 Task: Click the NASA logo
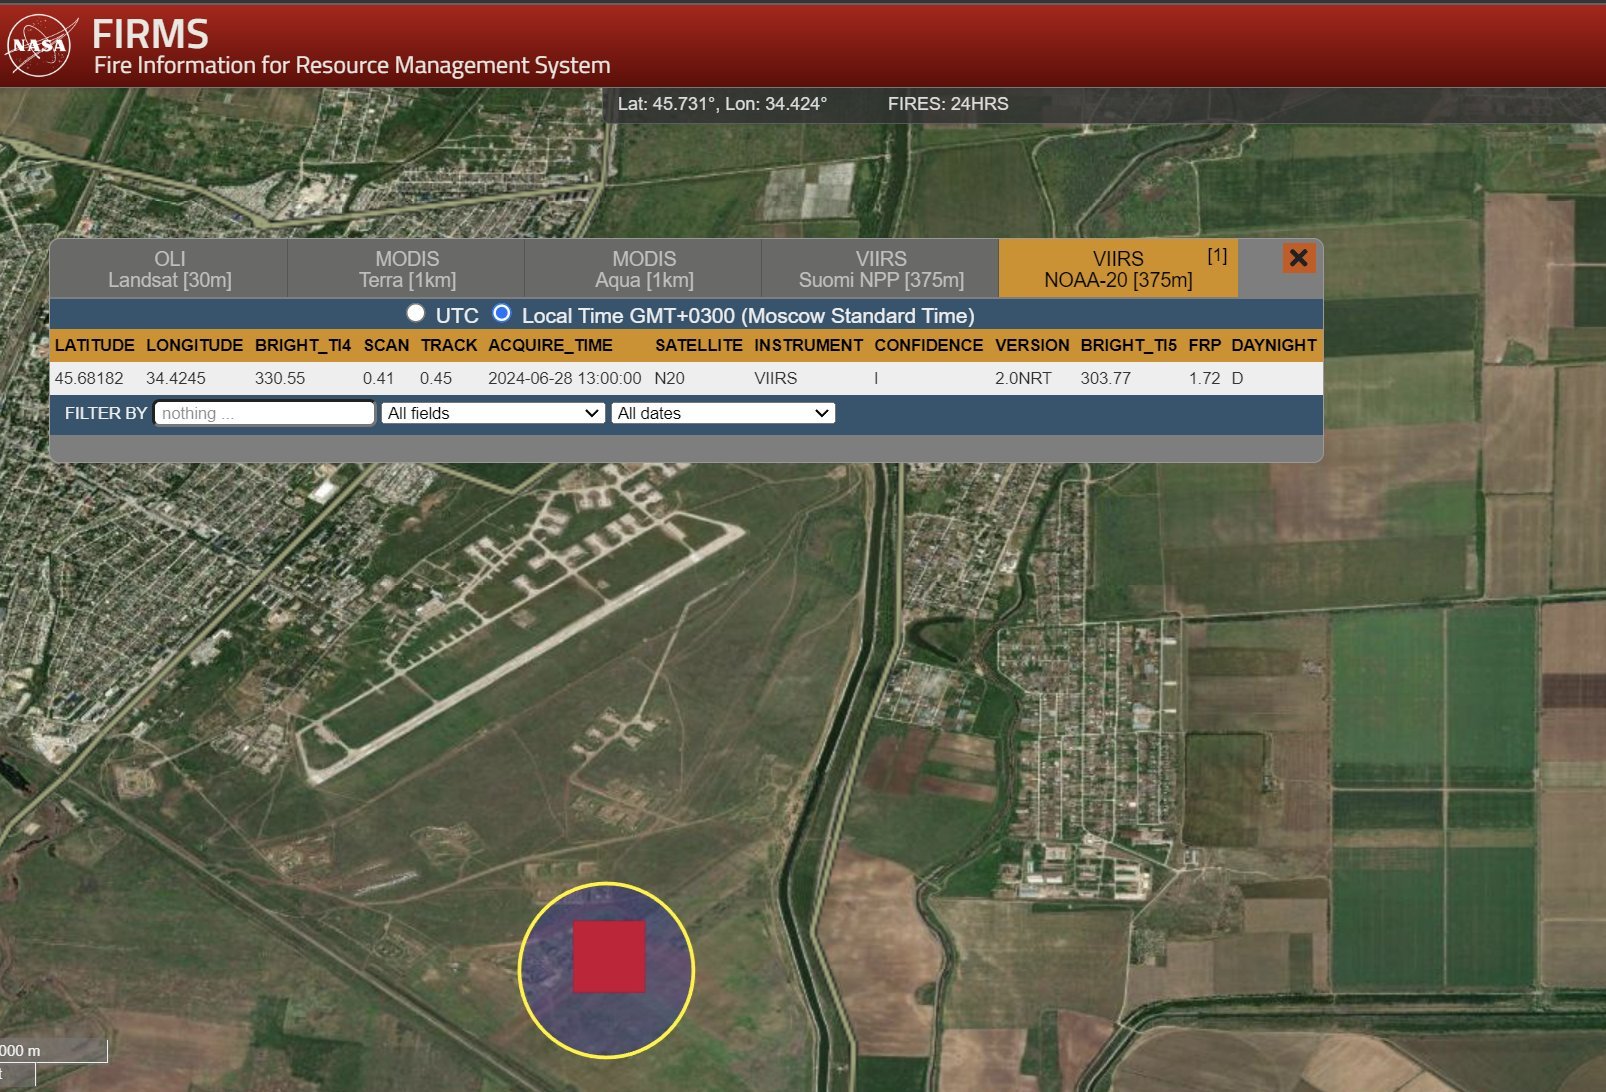point(40,46)
